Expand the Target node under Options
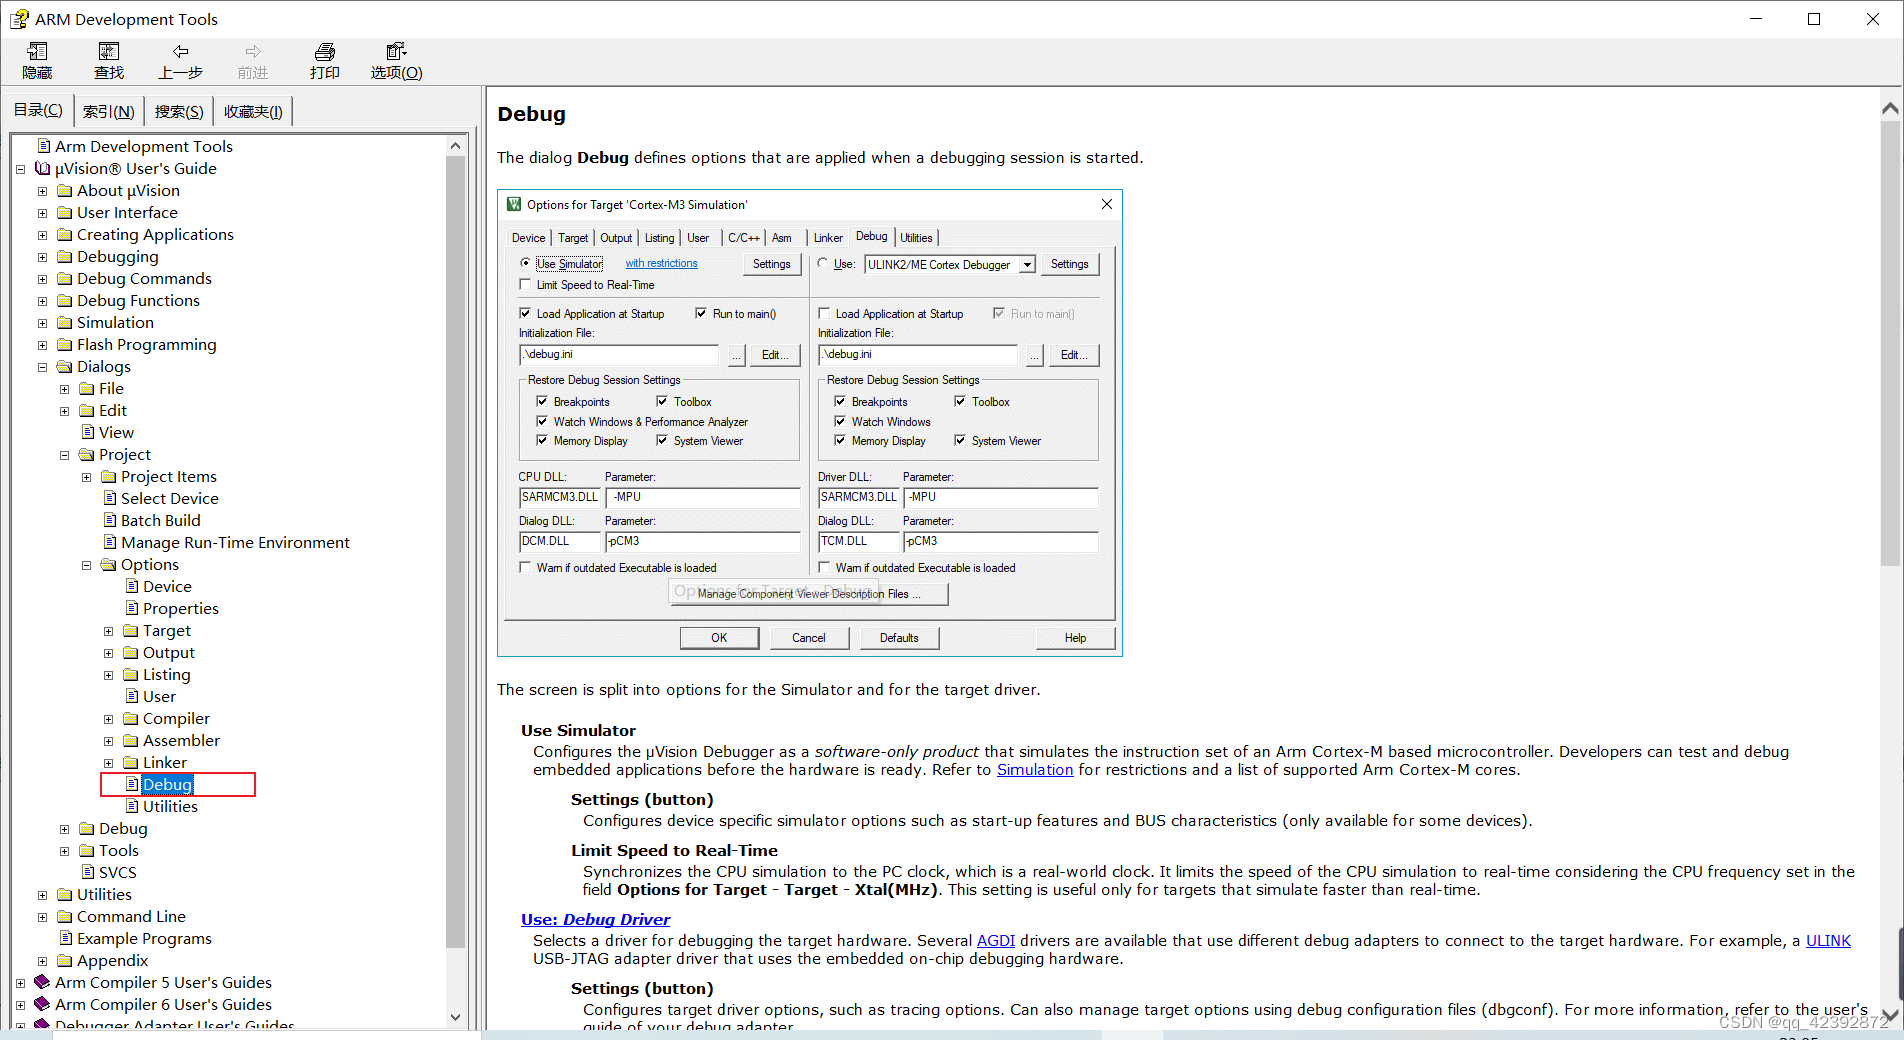The image size is (1904, 1040). click(x=108, y=631)
